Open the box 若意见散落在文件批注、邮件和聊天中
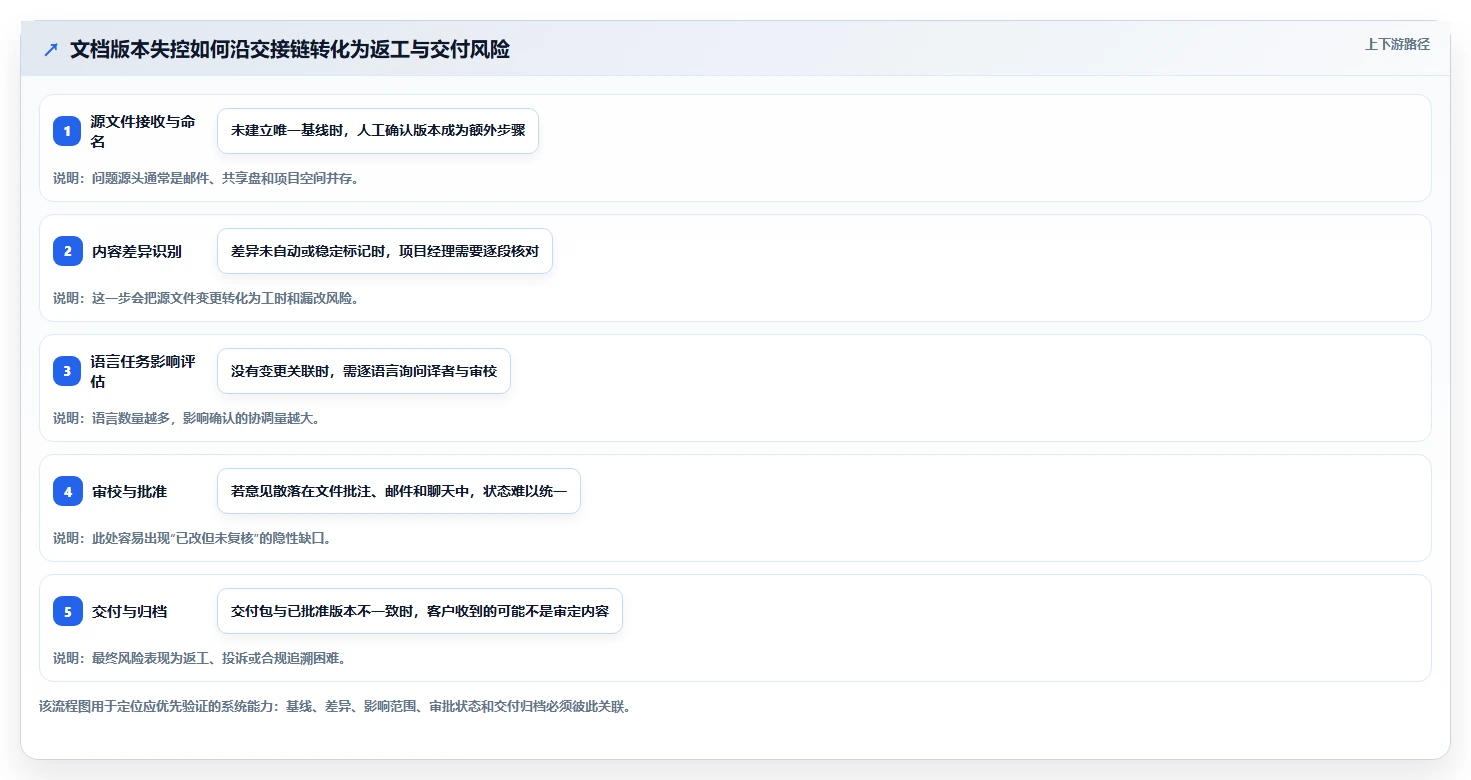Screen dimensions: 1471x780 click(399, 491)
